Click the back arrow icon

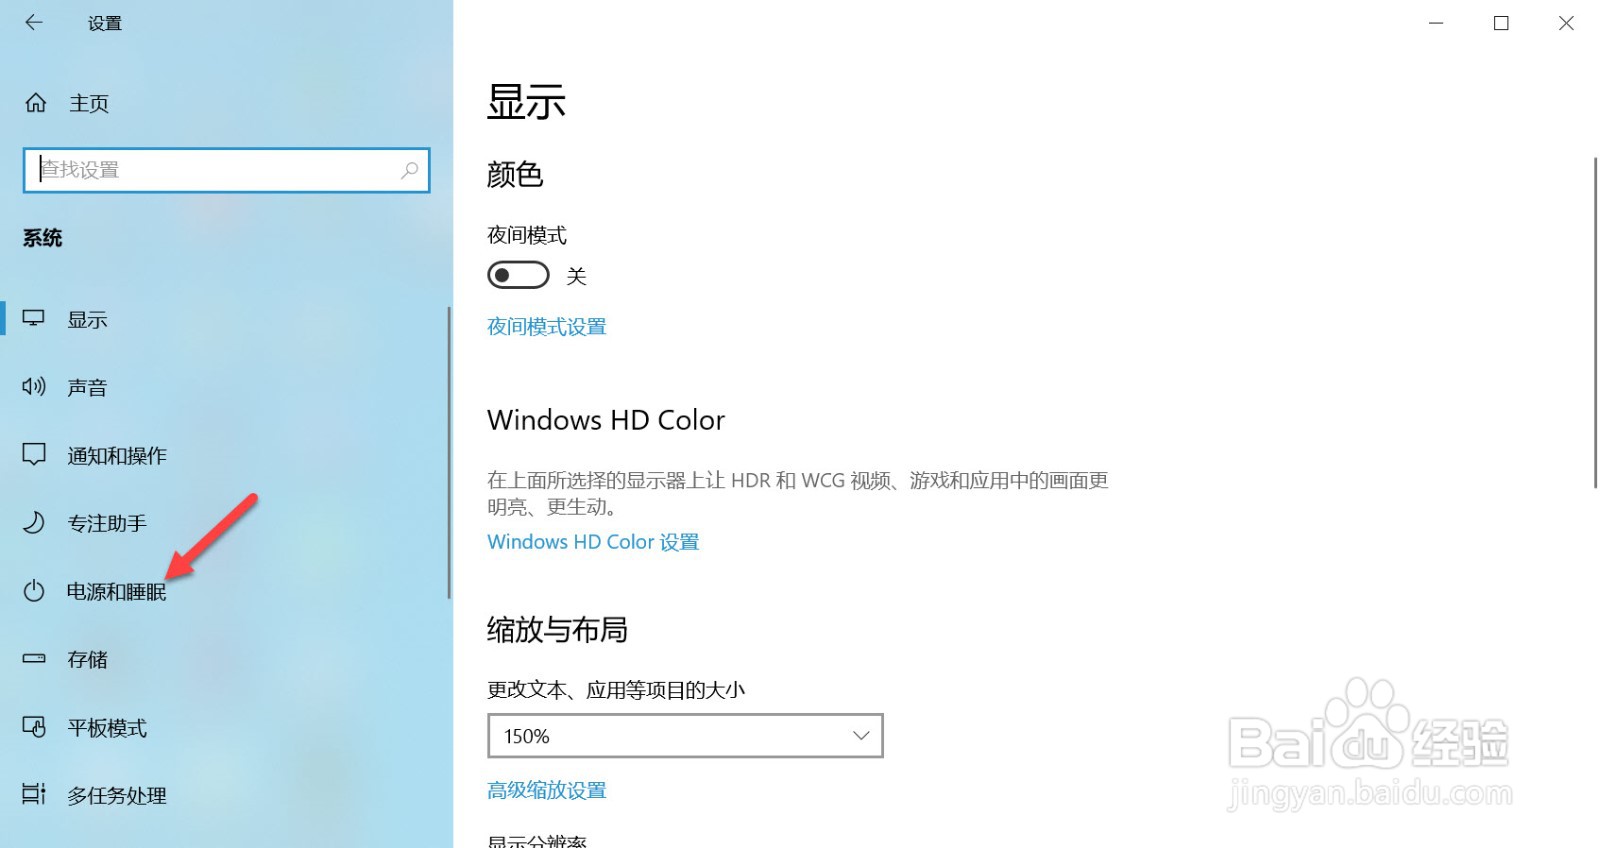coord(34,22)
